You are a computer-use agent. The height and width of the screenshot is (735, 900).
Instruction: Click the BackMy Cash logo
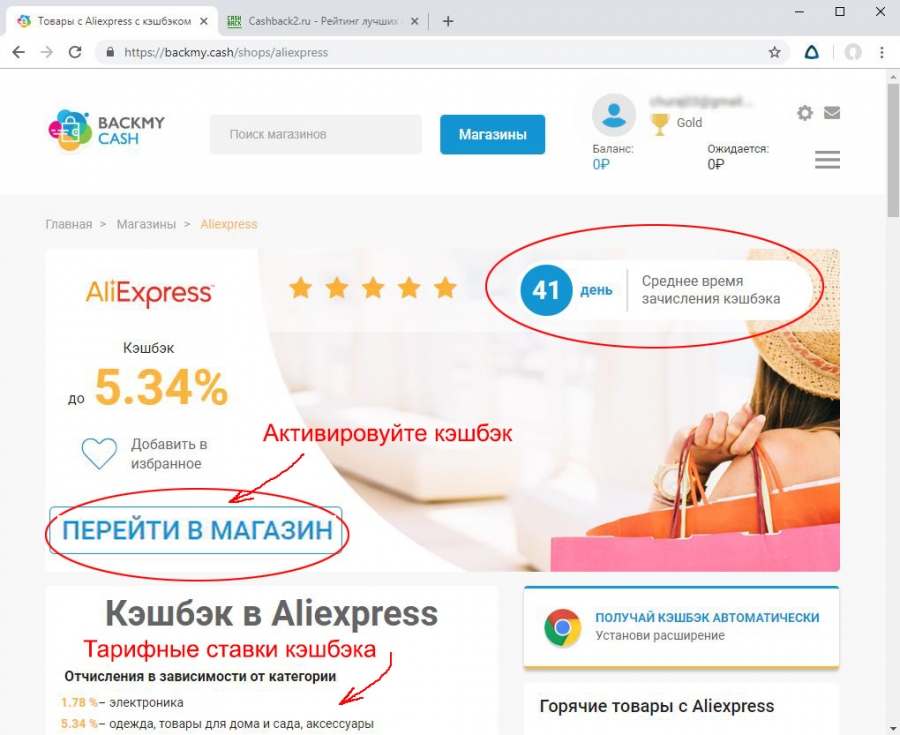pyautogui.click(x=106, y=130)
